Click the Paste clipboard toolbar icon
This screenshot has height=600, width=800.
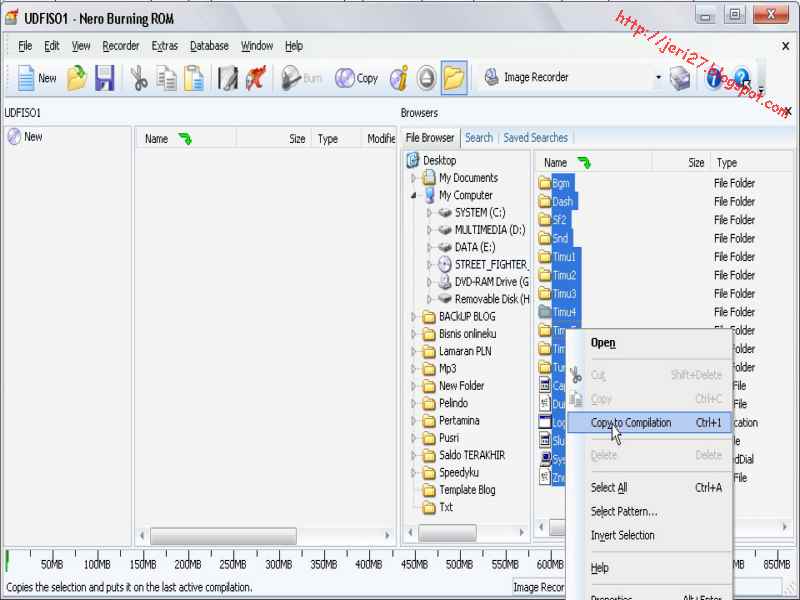pos(194,78)
